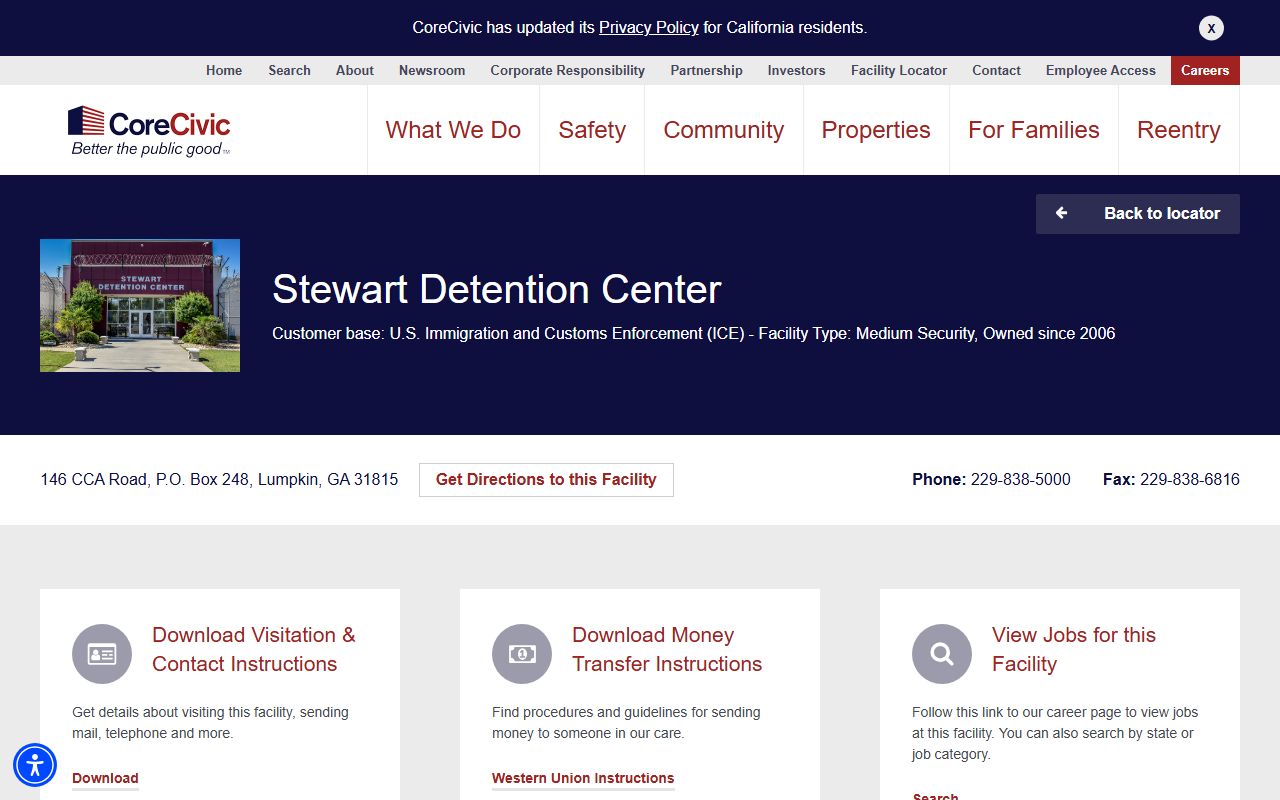The width and height of the screenshot is (1280, 800).
Task: Click the facility phone number 229-838-5000
Action: [x=1020, y=480]
